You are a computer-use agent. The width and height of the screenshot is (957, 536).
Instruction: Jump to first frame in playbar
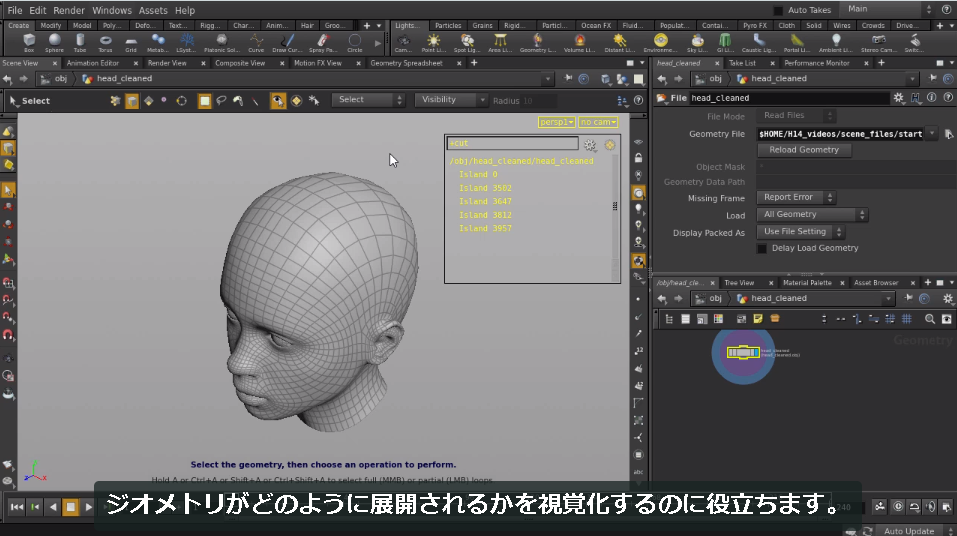click(17, 507)
